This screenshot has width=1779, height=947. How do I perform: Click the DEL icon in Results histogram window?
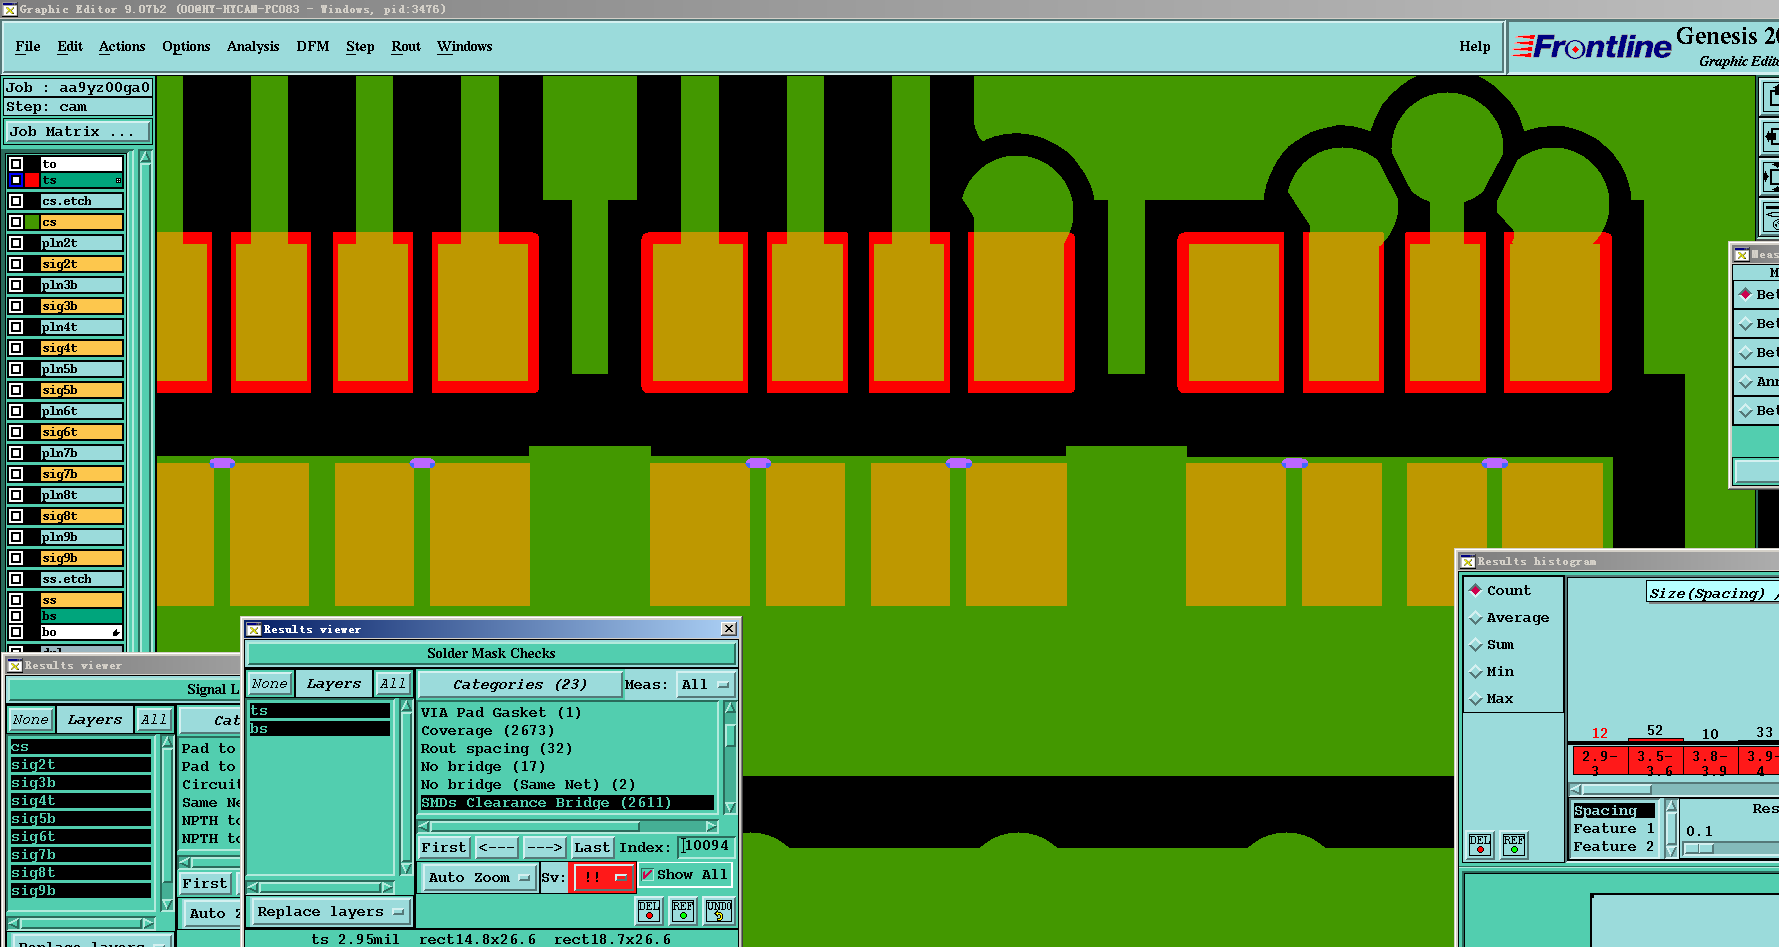tap(1480, 845)
